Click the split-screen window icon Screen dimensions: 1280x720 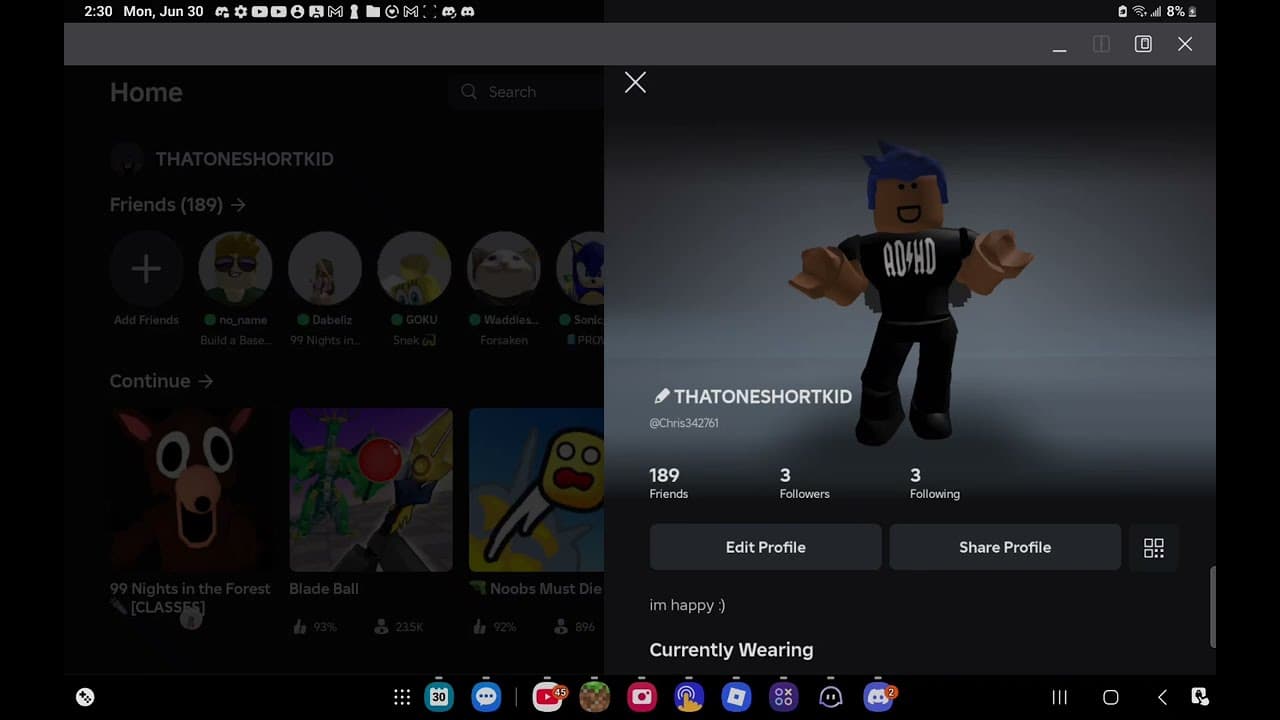1101,44
